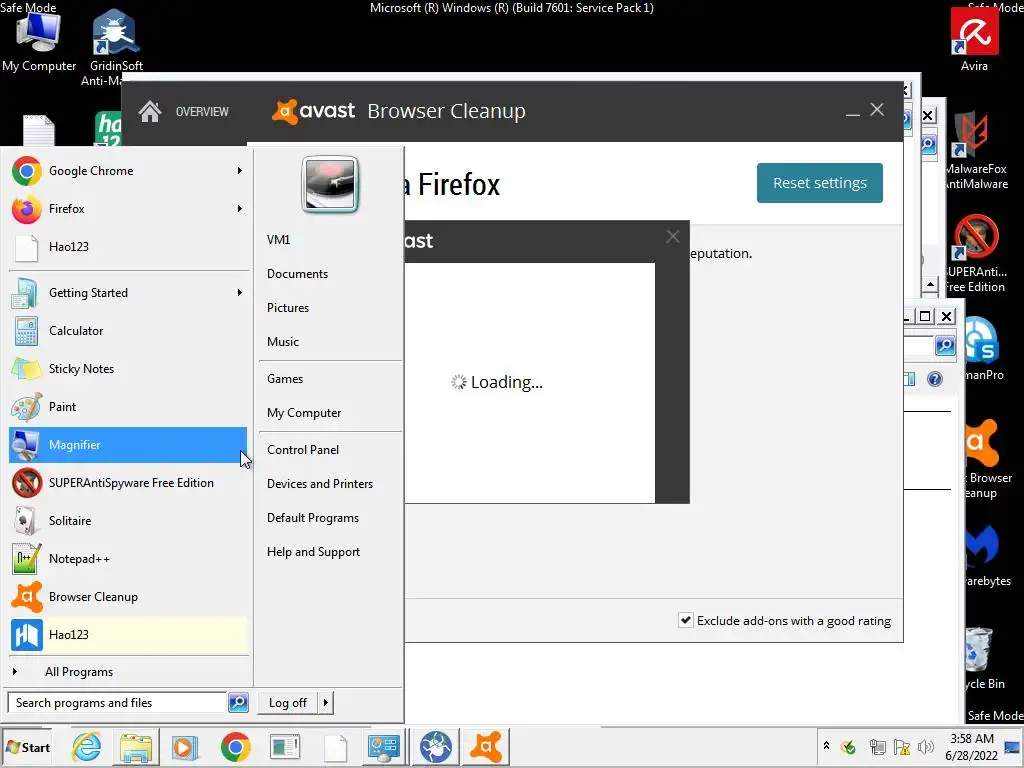Click the volume speaker tray icon
Image resolution: width=1024 pixels, height=768 pixels.
point(925,747)
